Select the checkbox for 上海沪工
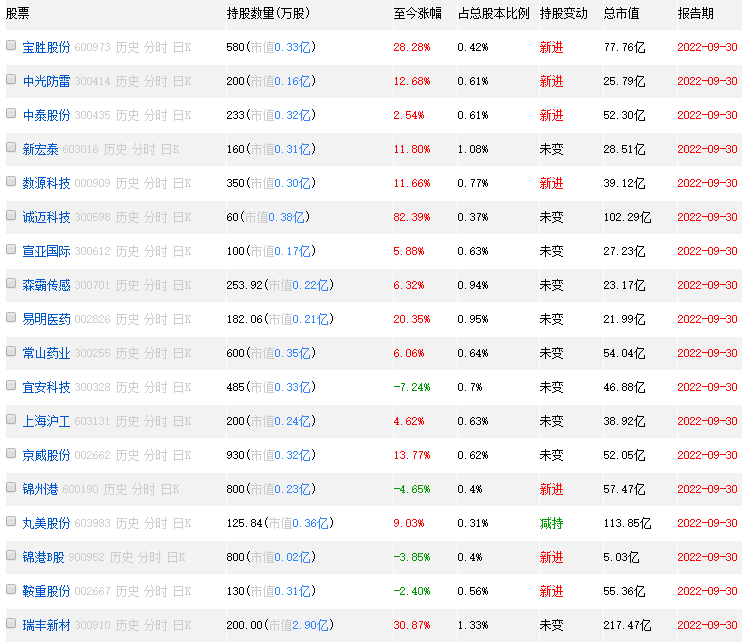Image resolution: width=748 pixels, height=644 pixels. [x=11, y=419]
